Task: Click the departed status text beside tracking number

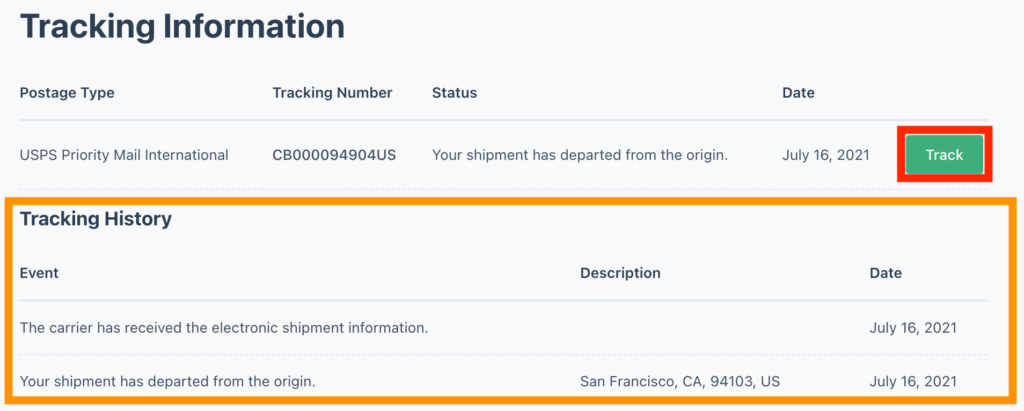Action: tap(579, 155)
